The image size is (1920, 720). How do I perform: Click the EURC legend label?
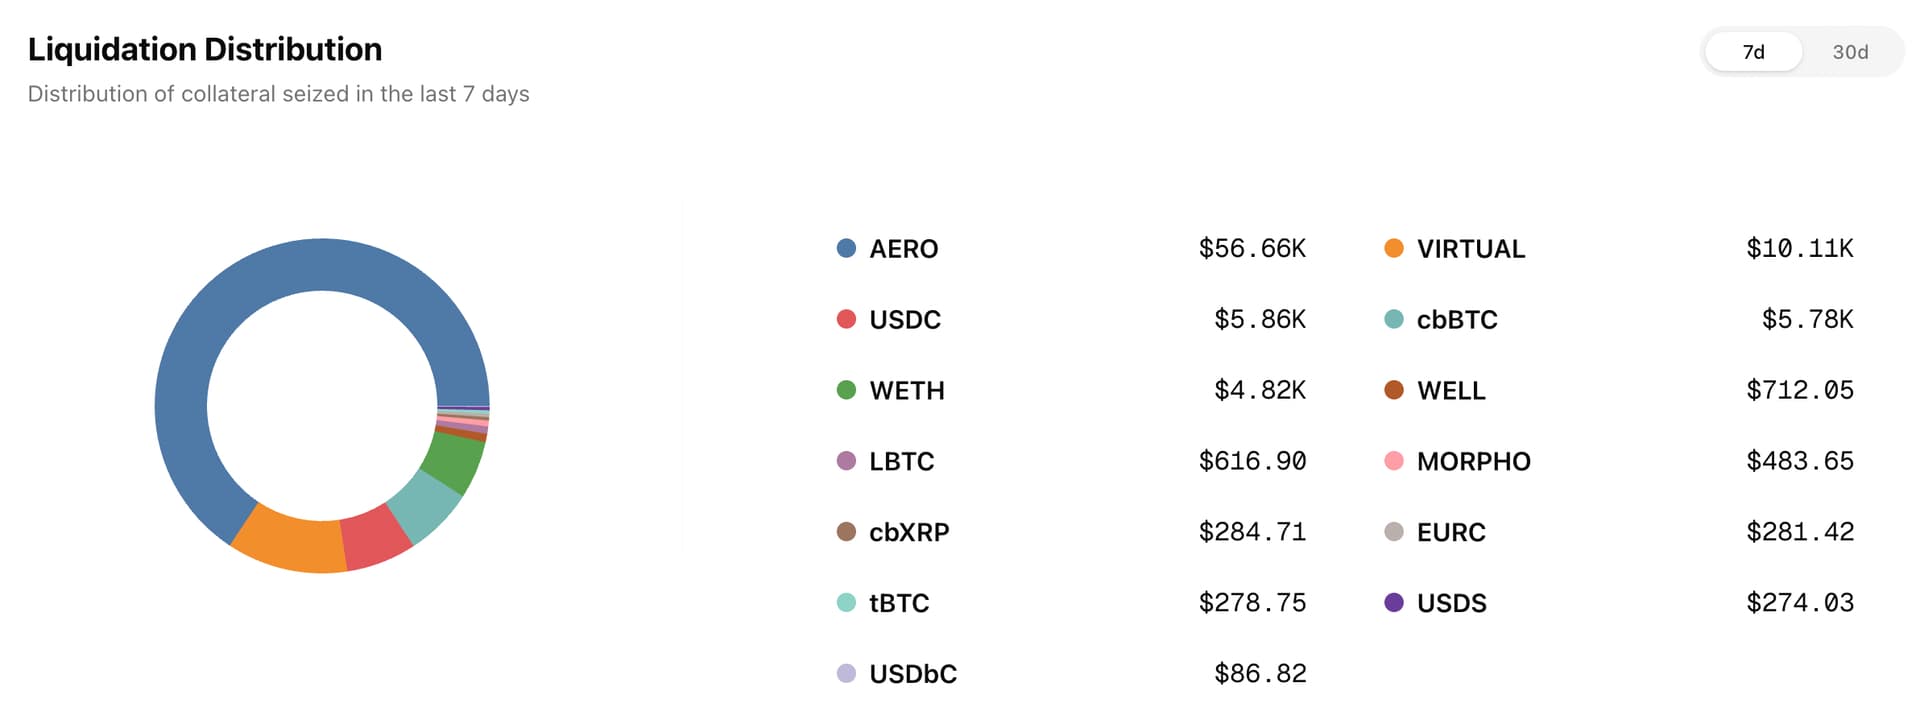(1451, 532)
